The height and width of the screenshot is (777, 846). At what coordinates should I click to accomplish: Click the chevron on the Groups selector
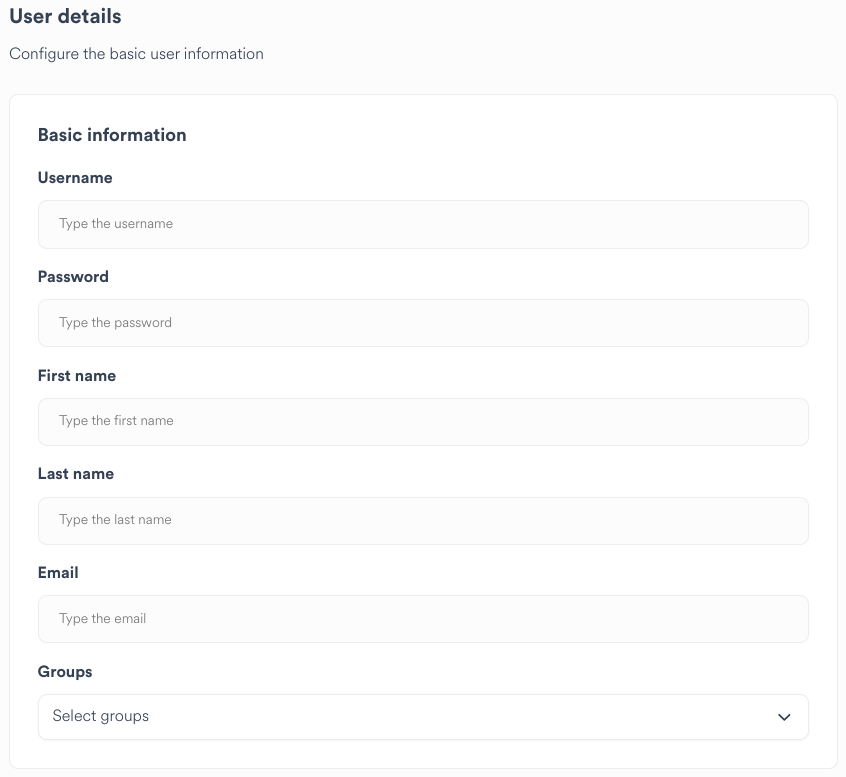tap(784, 717)
